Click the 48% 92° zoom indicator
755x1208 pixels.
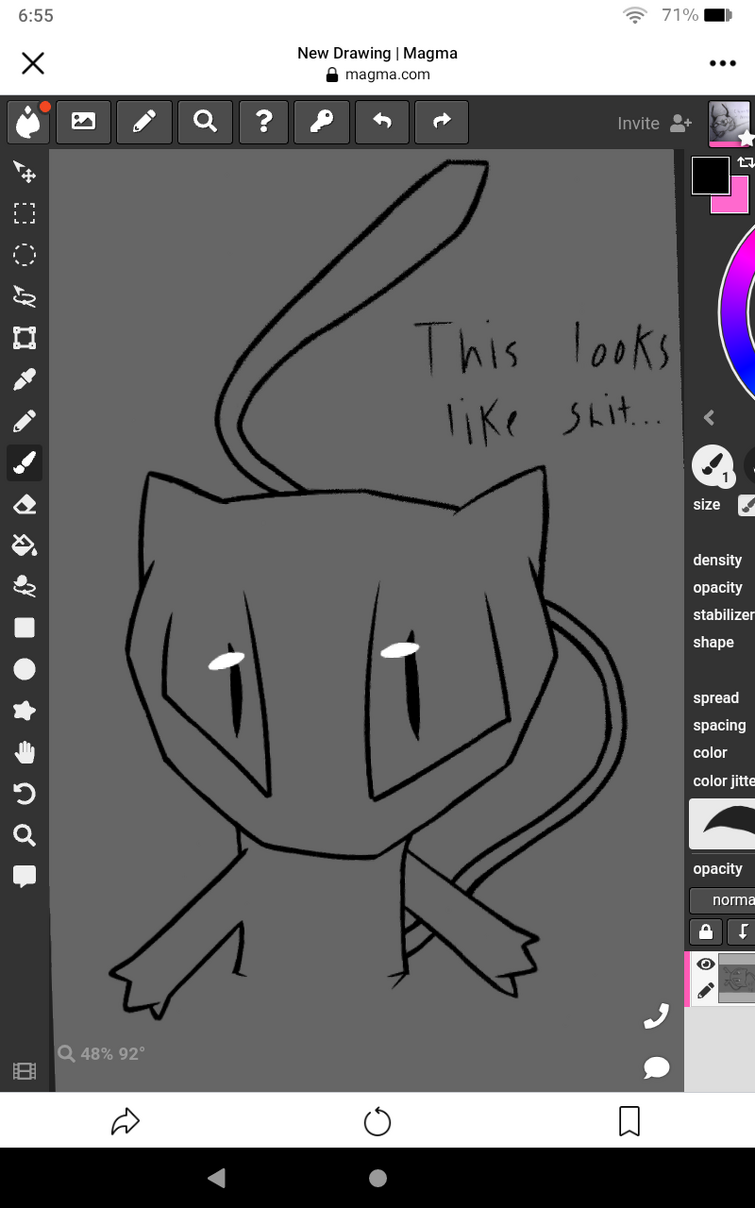click(x=101, y=1053)
